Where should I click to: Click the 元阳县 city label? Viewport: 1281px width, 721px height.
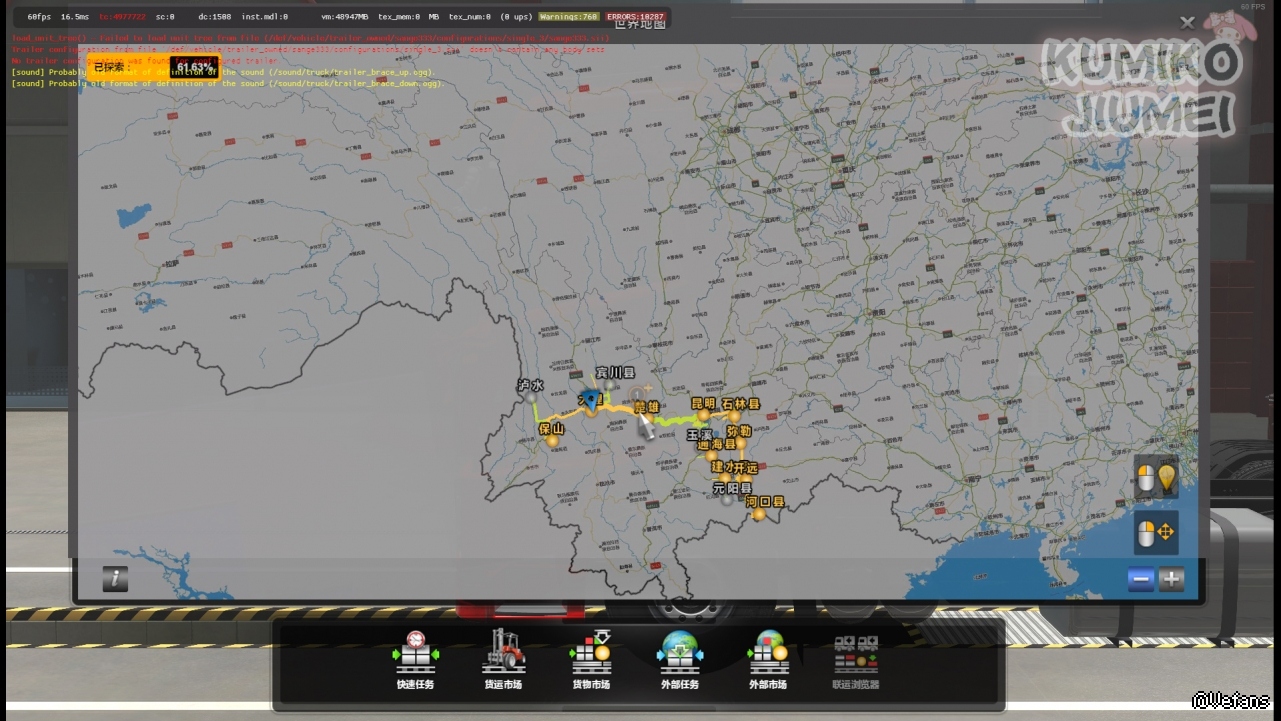point(732,488)
